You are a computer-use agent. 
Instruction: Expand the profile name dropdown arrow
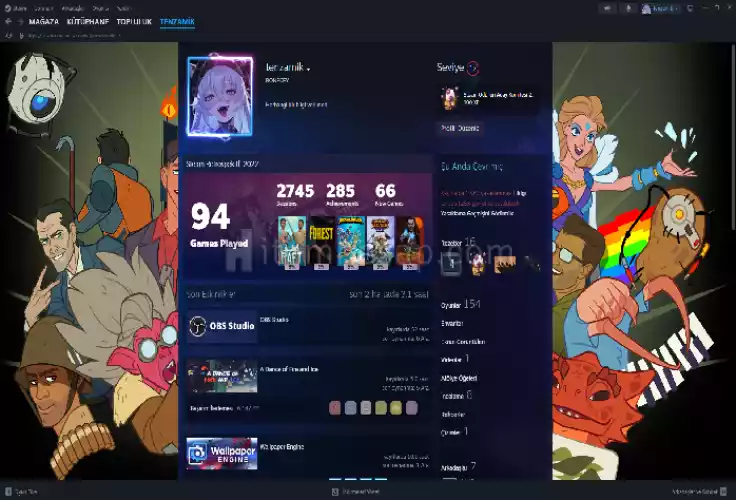point(308,69)
